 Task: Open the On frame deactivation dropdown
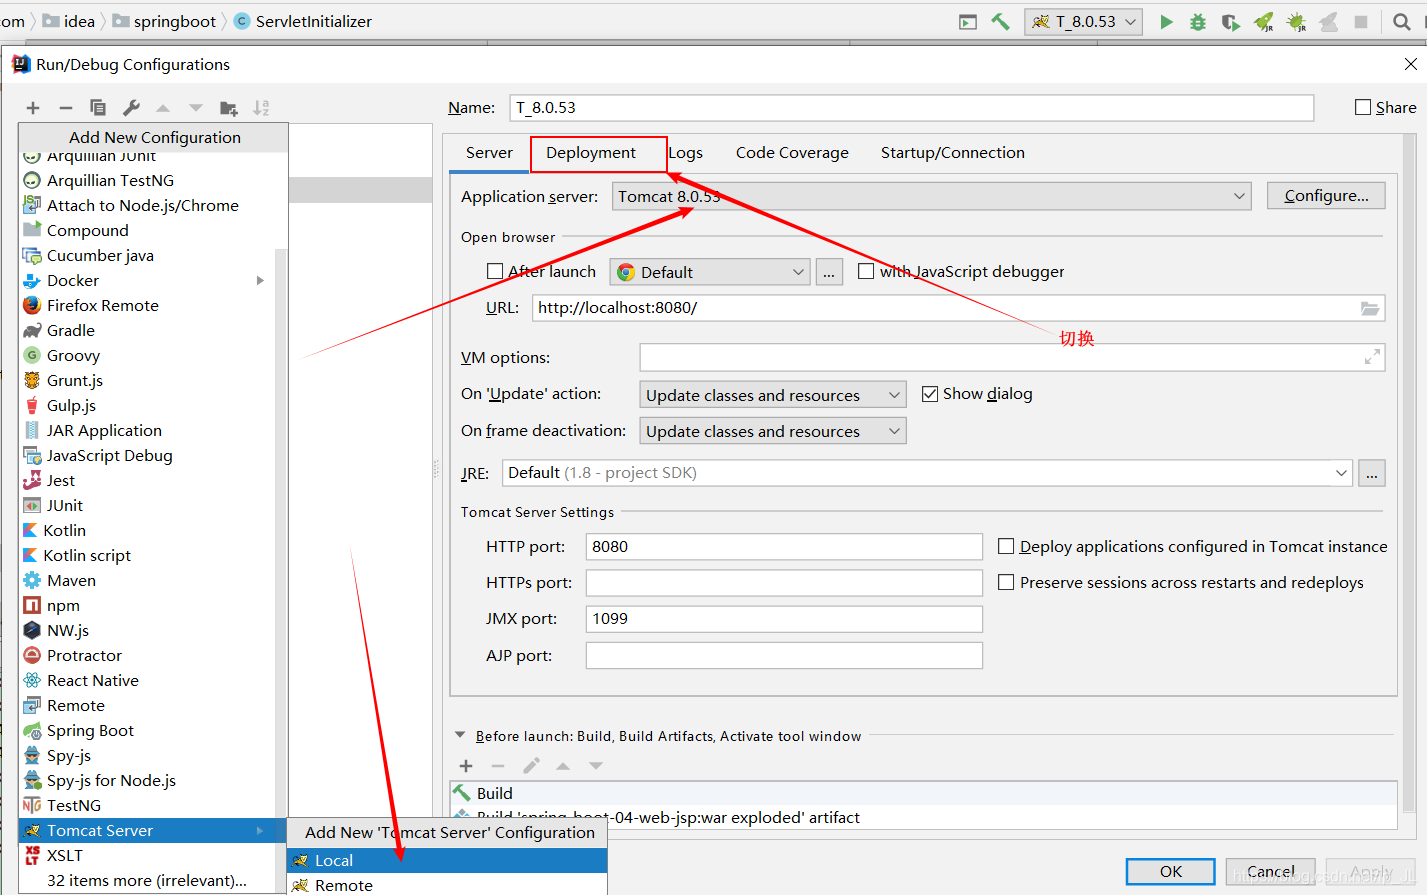point(773,431)
